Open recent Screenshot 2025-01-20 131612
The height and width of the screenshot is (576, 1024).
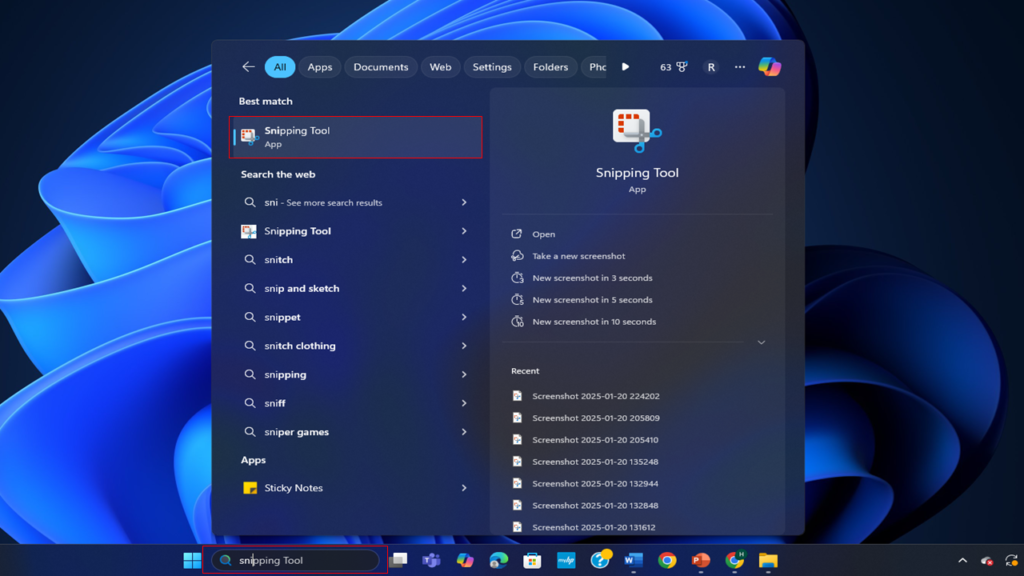pos(594,527)
